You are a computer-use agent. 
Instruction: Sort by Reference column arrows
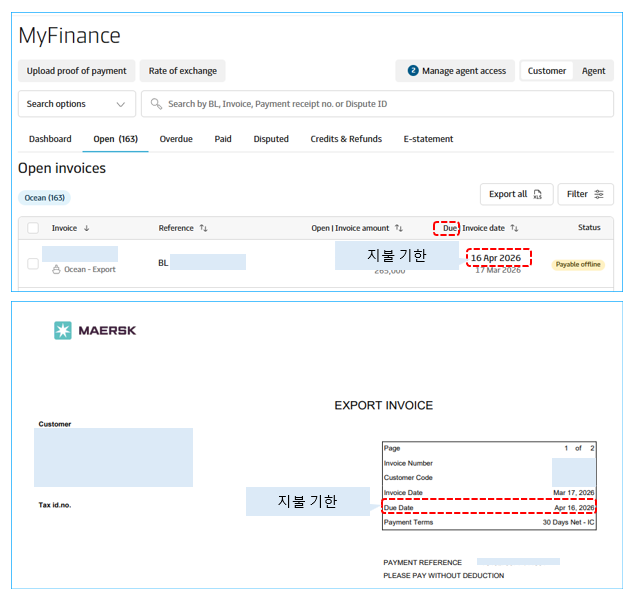click(204, 228)
